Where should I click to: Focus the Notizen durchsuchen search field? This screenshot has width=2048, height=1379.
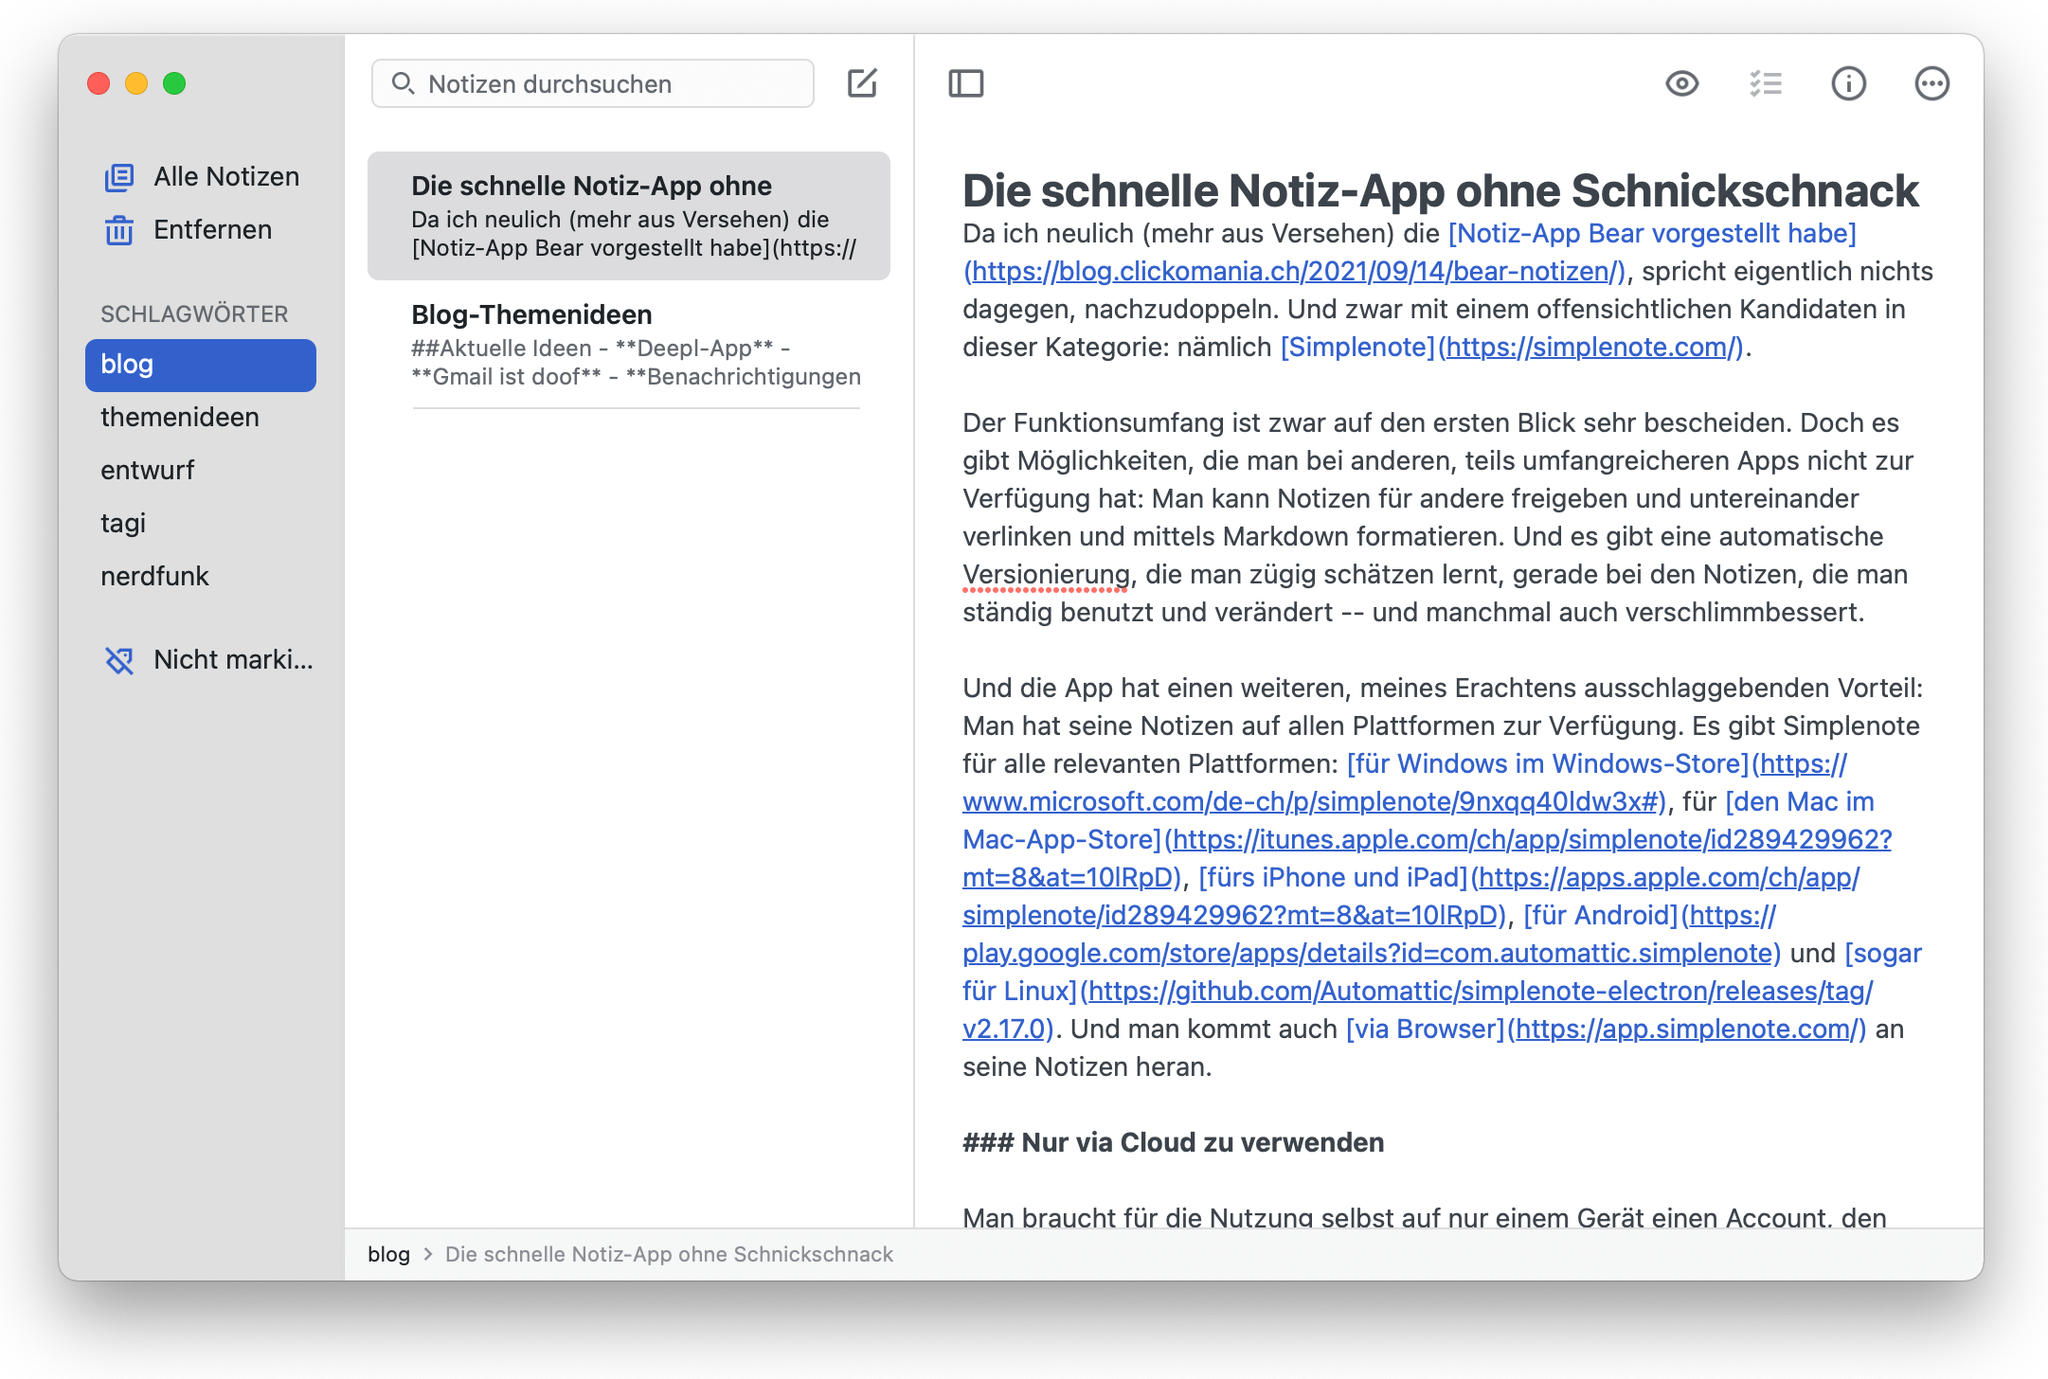pyautogui.click(x=592, y=83)
